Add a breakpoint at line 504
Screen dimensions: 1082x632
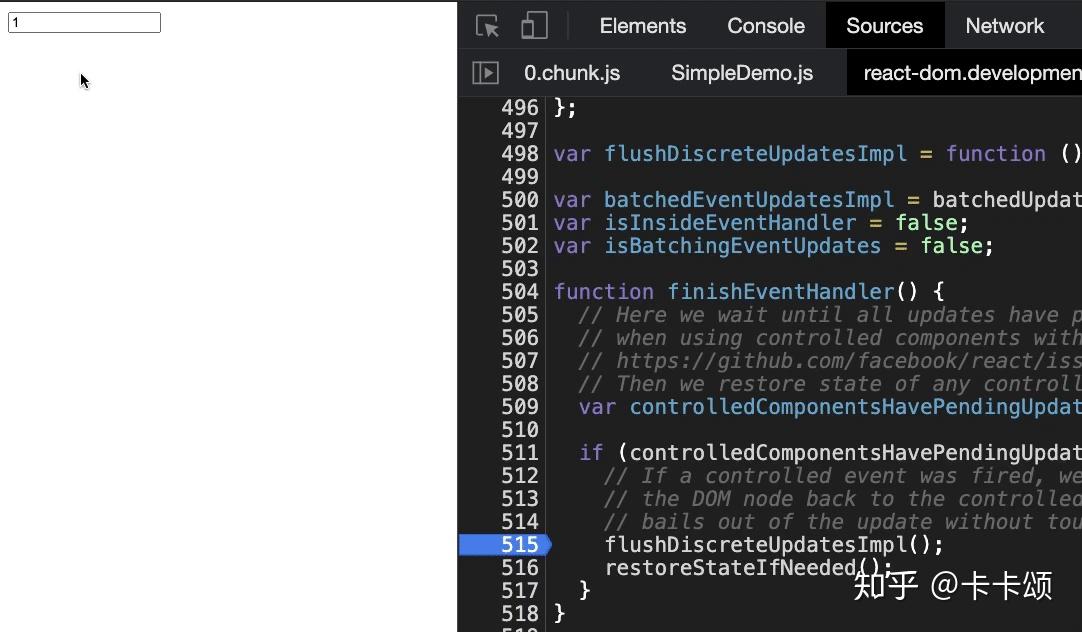click(x=520, y=292)
